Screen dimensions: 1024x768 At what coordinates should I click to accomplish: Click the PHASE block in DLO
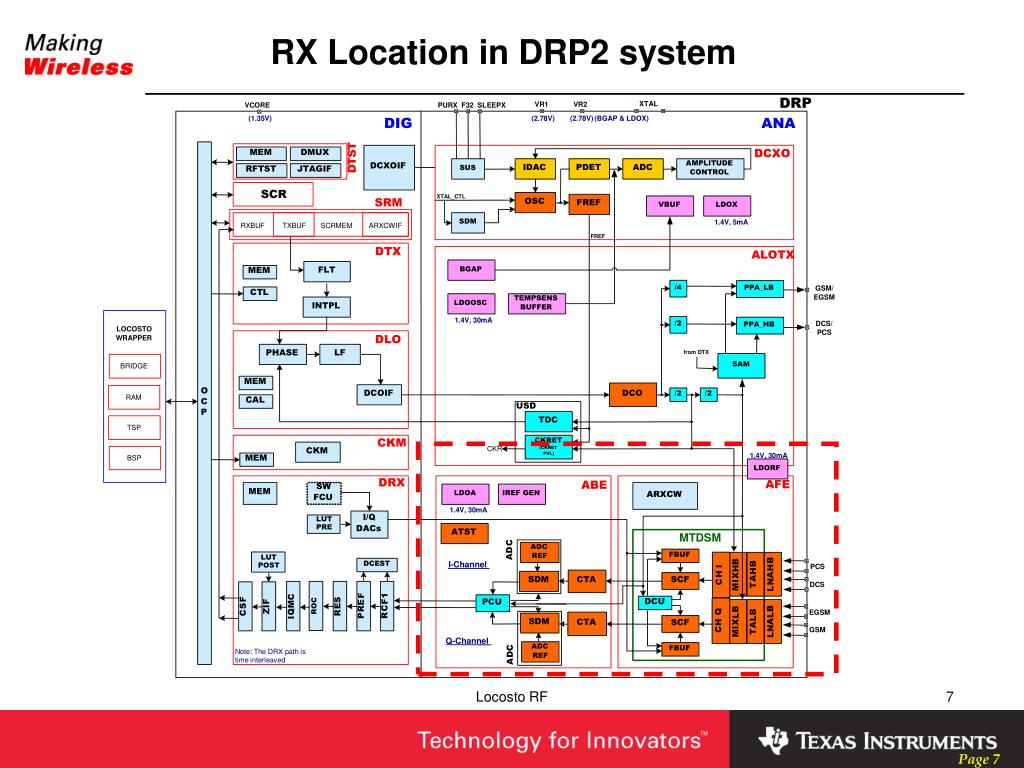(282, 353)
